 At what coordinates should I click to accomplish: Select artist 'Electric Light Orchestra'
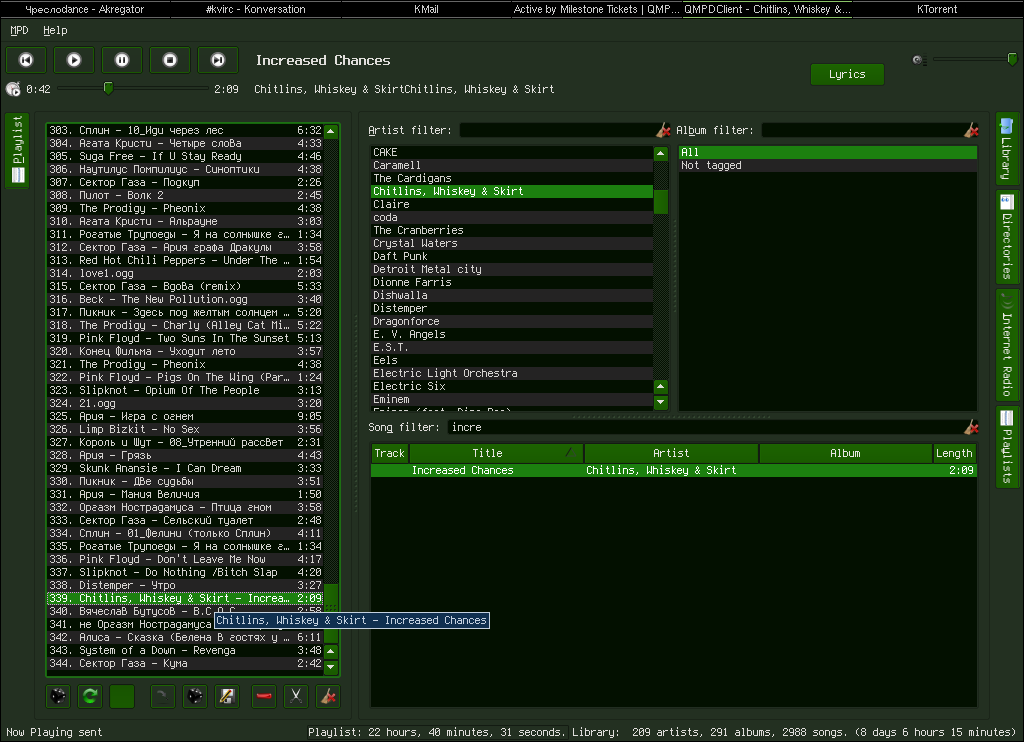click(512, 373)
